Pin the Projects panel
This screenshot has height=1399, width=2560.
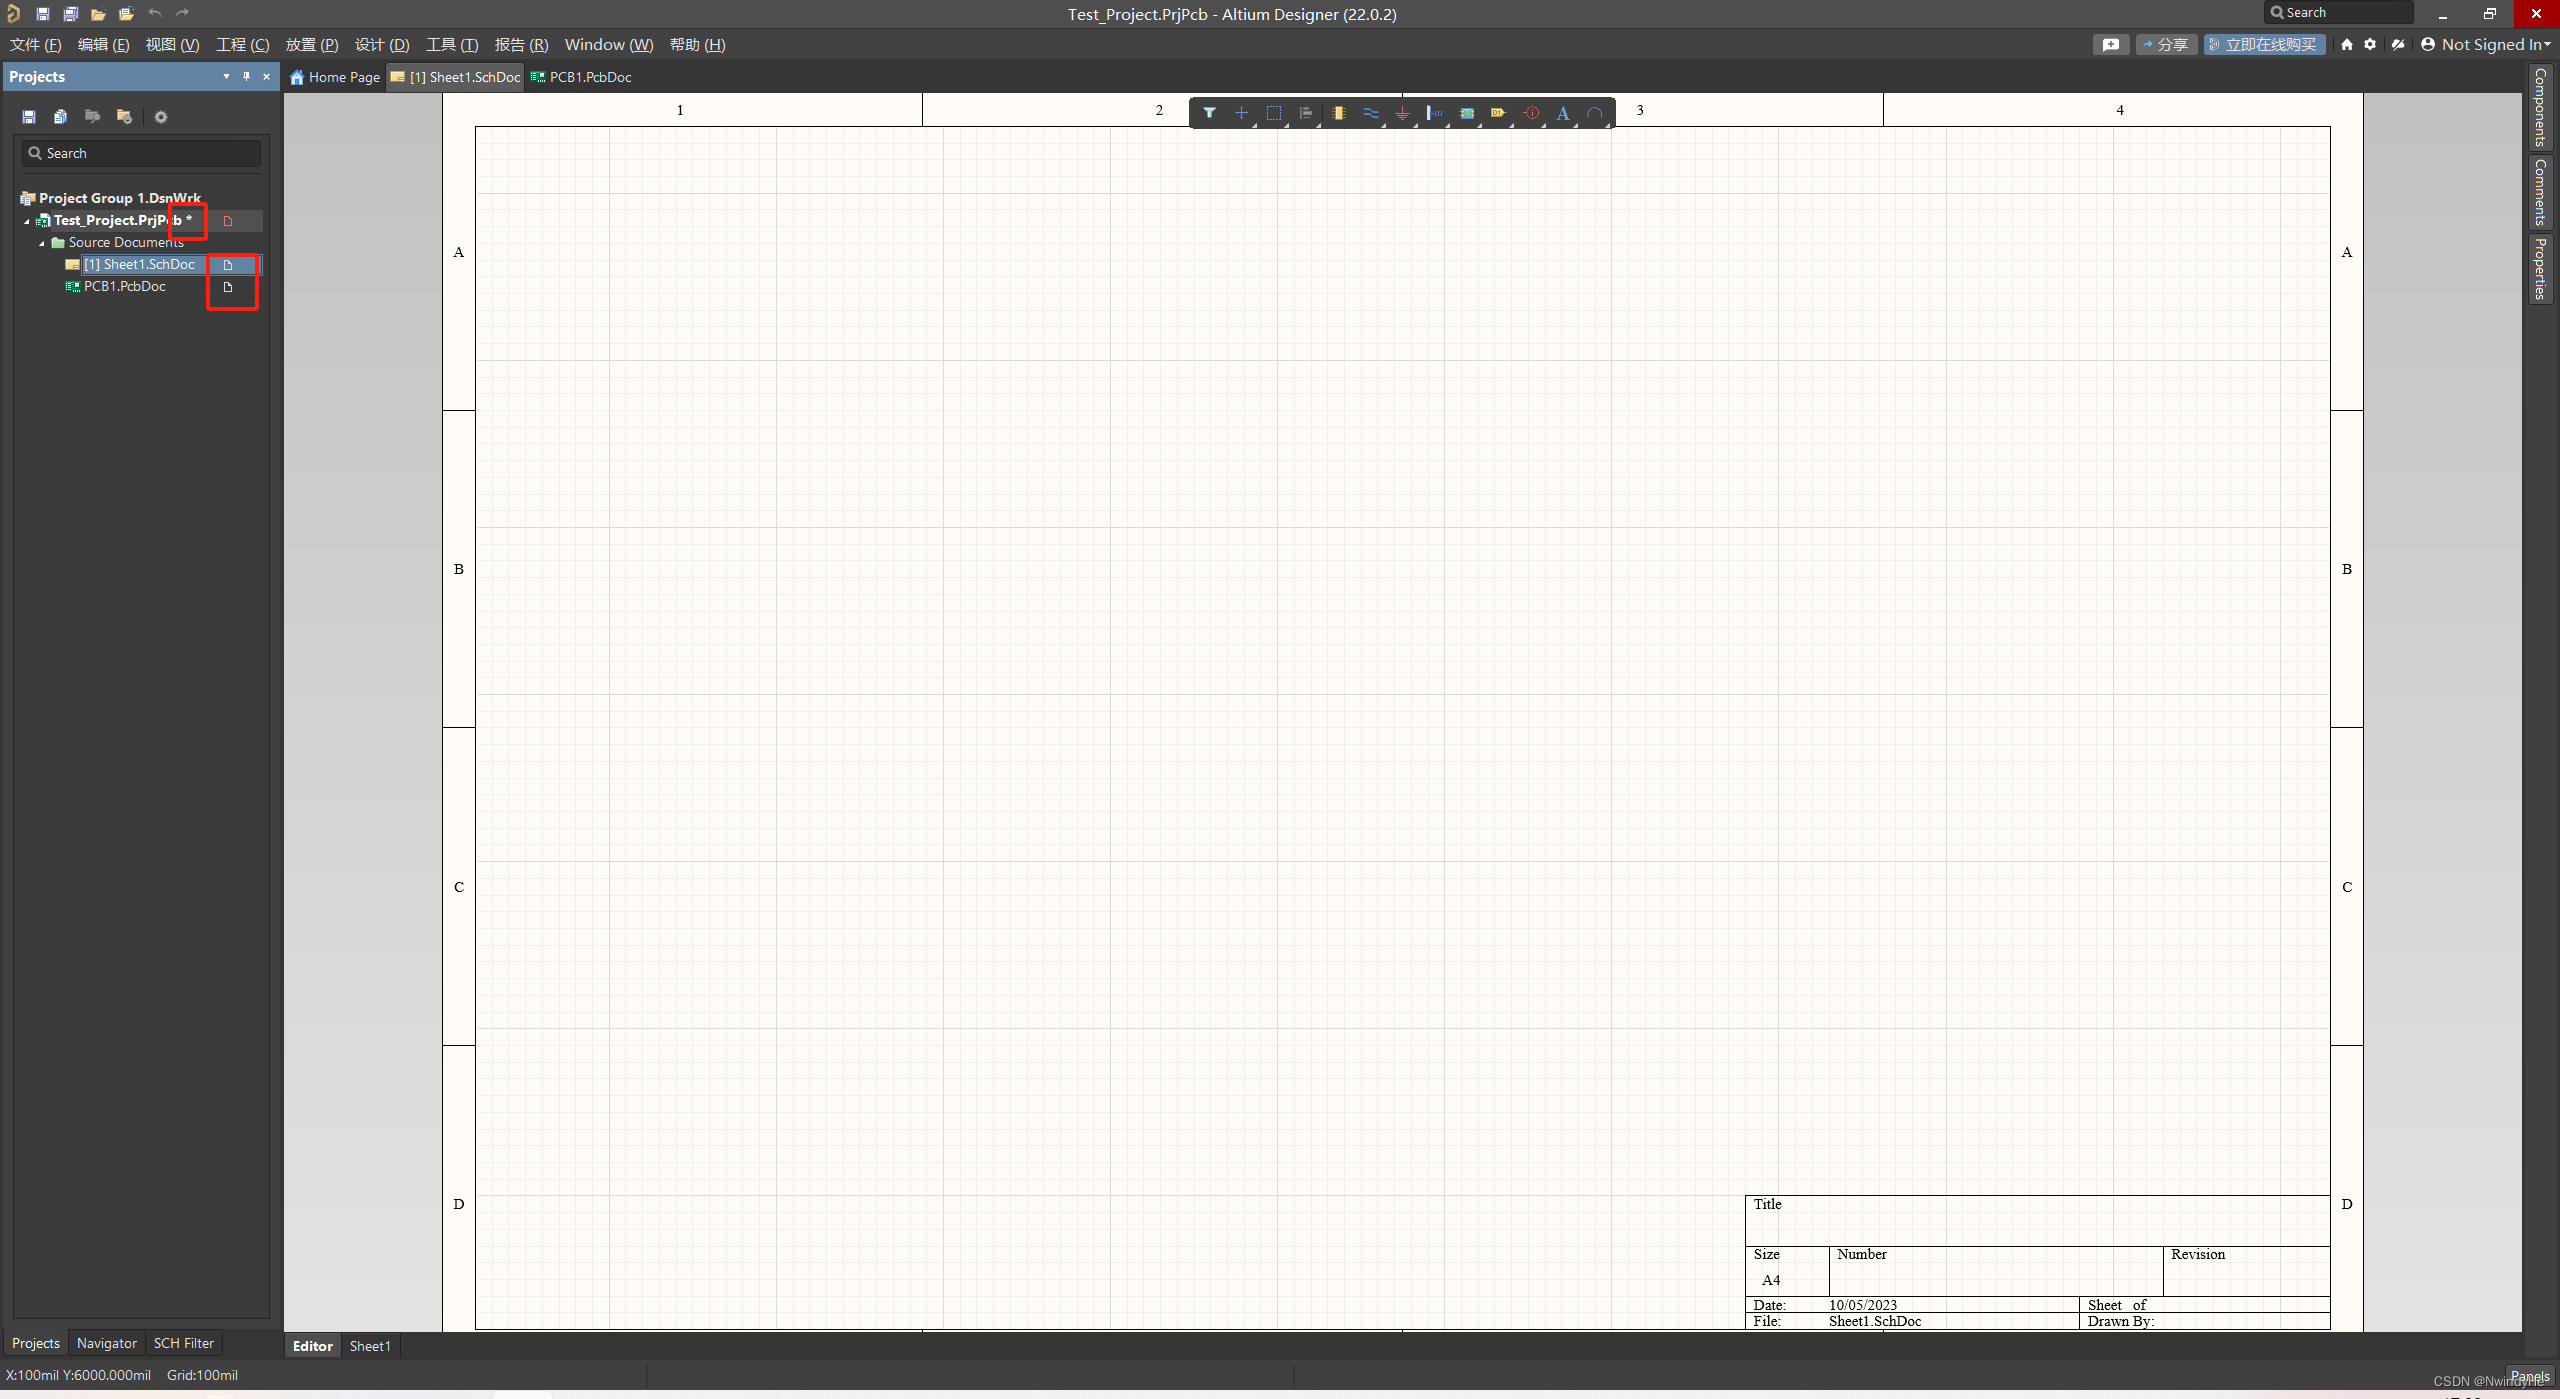pyautogui.click(x=246, y=76)
